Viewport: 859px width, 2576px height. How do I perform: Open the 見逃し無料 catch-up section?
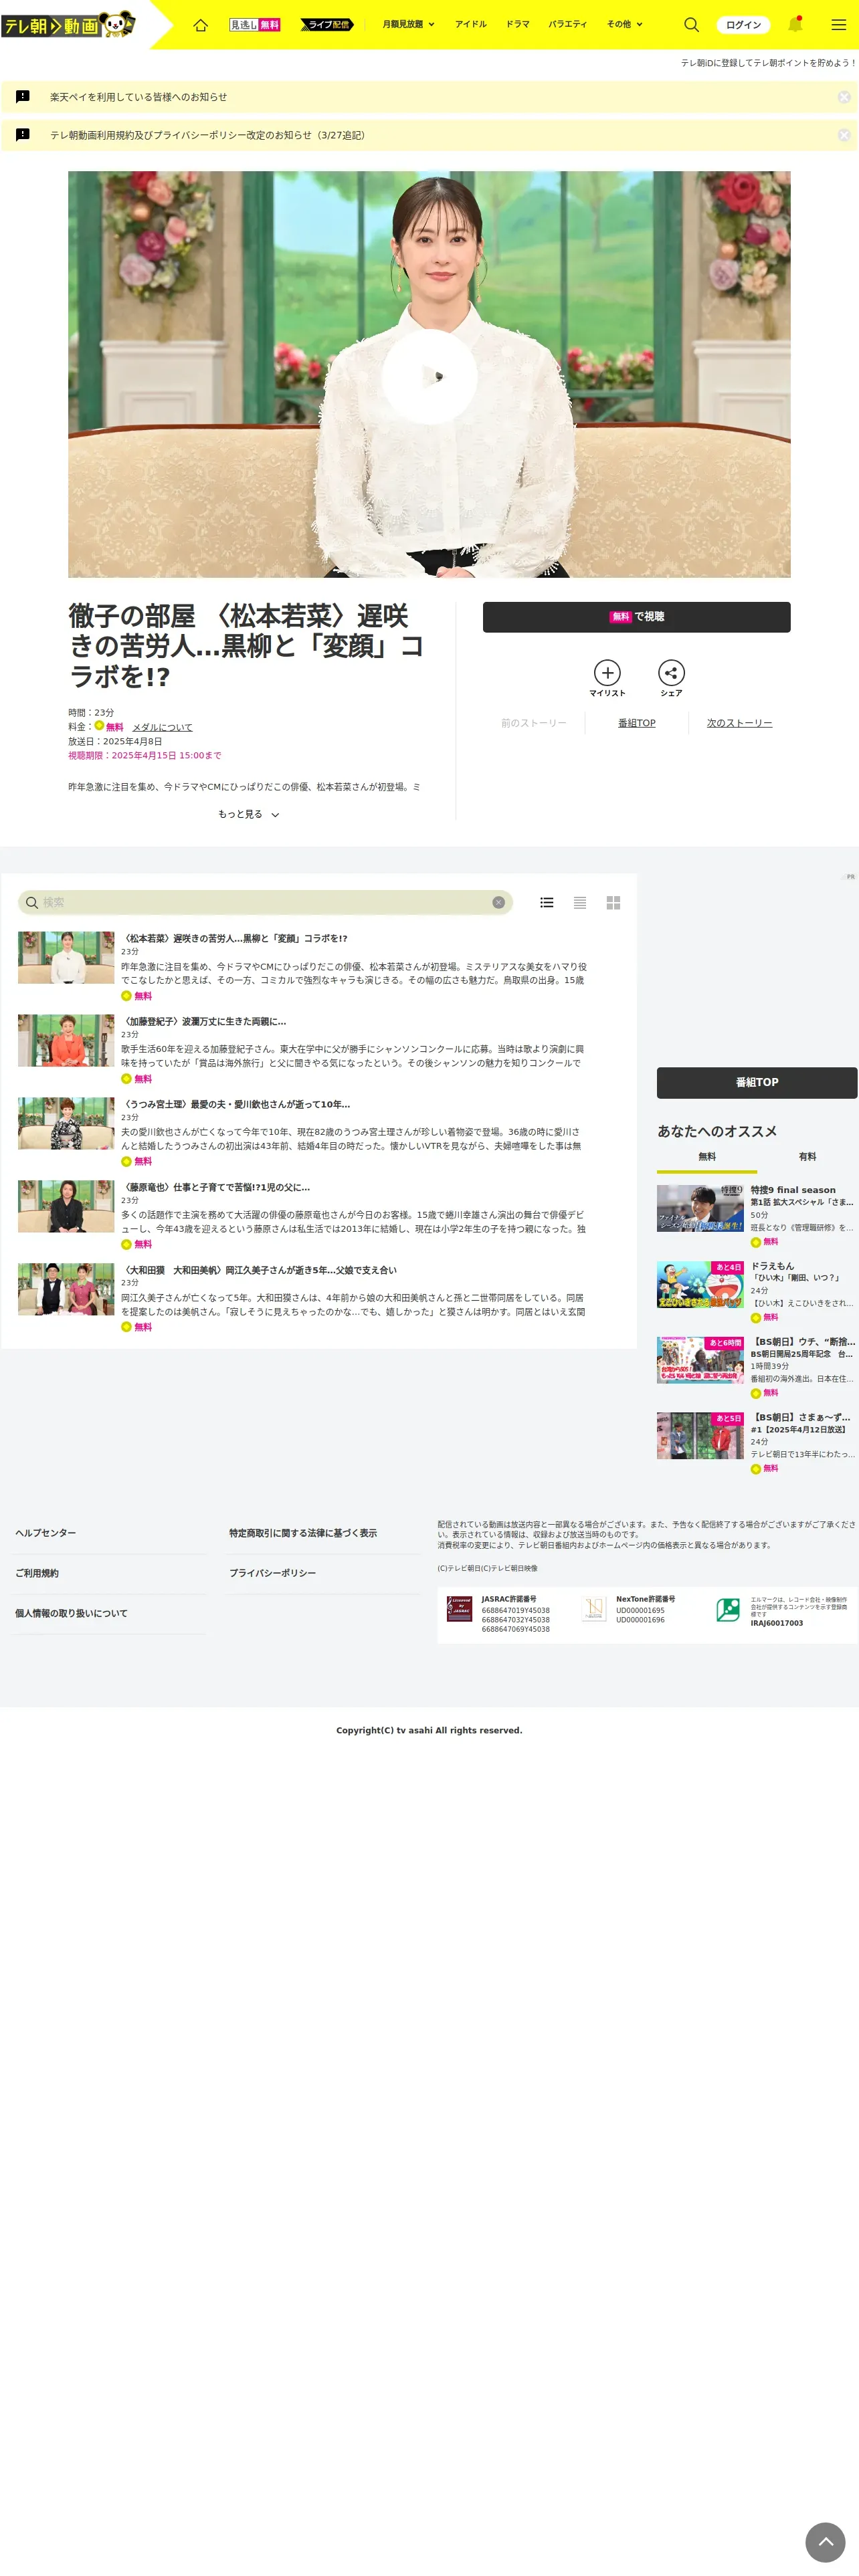(255, 25)
